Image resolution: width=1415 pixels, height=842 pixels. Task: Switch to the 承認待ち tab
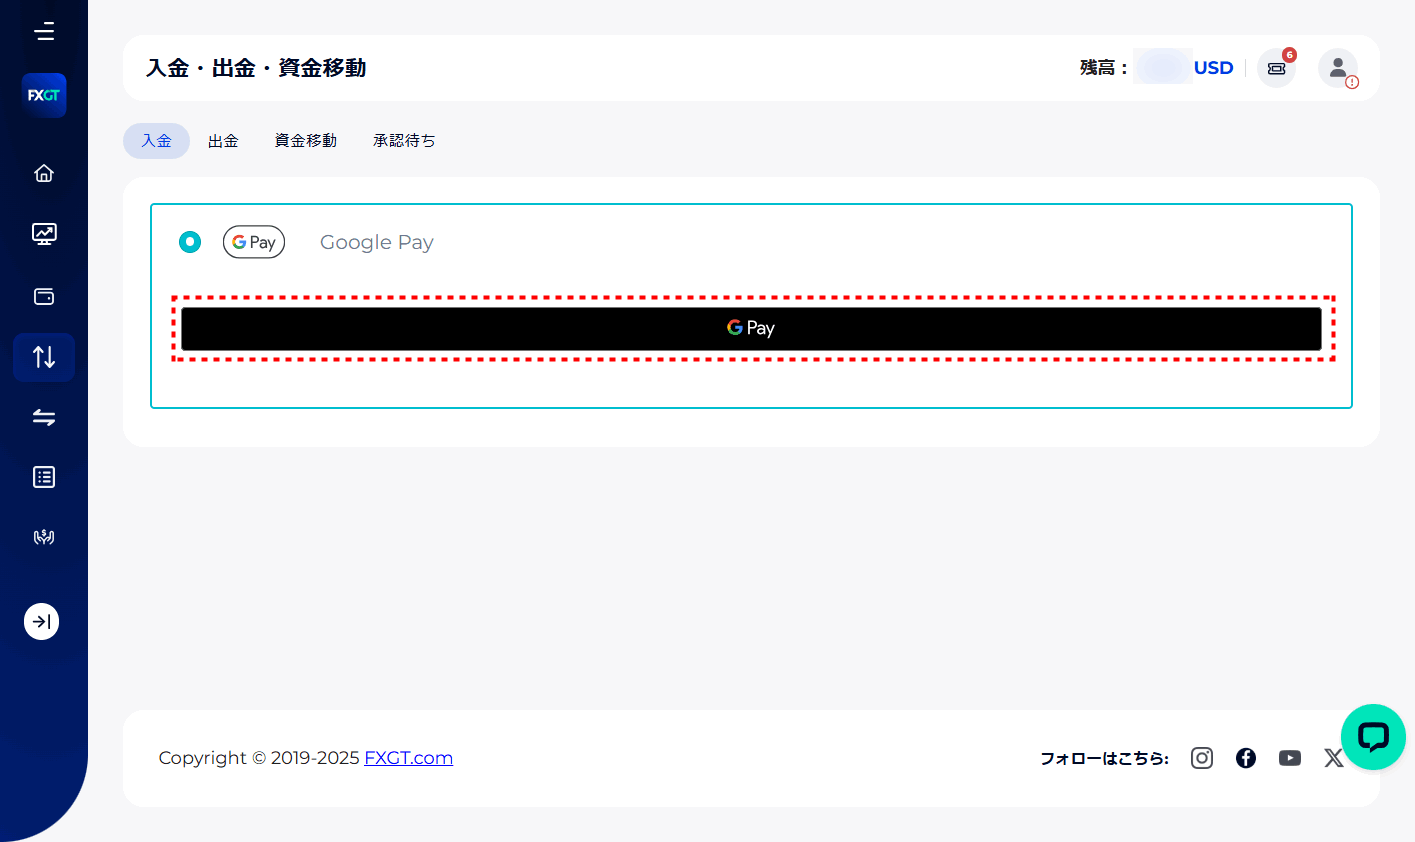pos(404,141)
